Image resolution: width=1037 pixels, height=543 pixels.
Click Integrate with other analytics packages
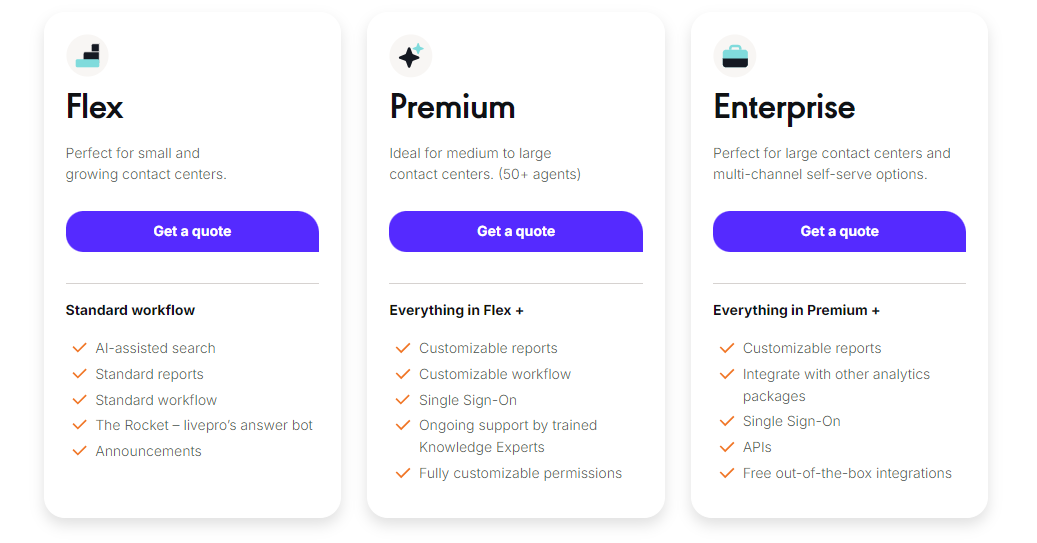tap(836, 385)
